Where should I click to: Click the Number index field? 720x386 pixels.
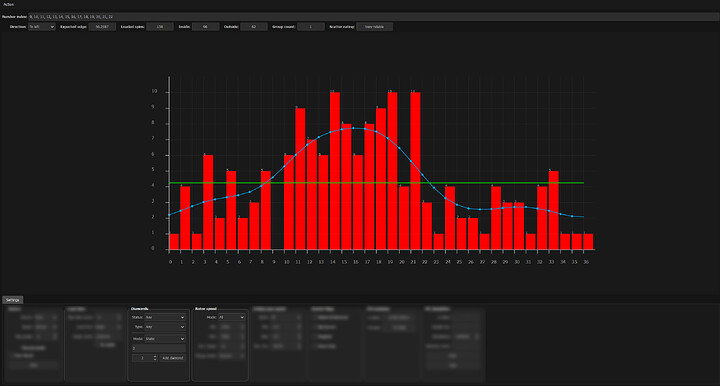pyautogui.click(x=373, y=17)
